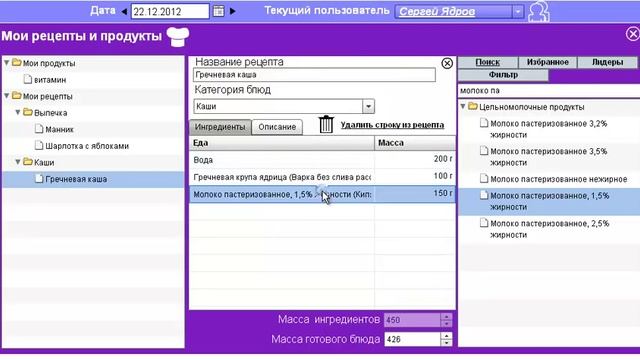
Task: Click the Масса готового блюда field
Action: [412, 339]
